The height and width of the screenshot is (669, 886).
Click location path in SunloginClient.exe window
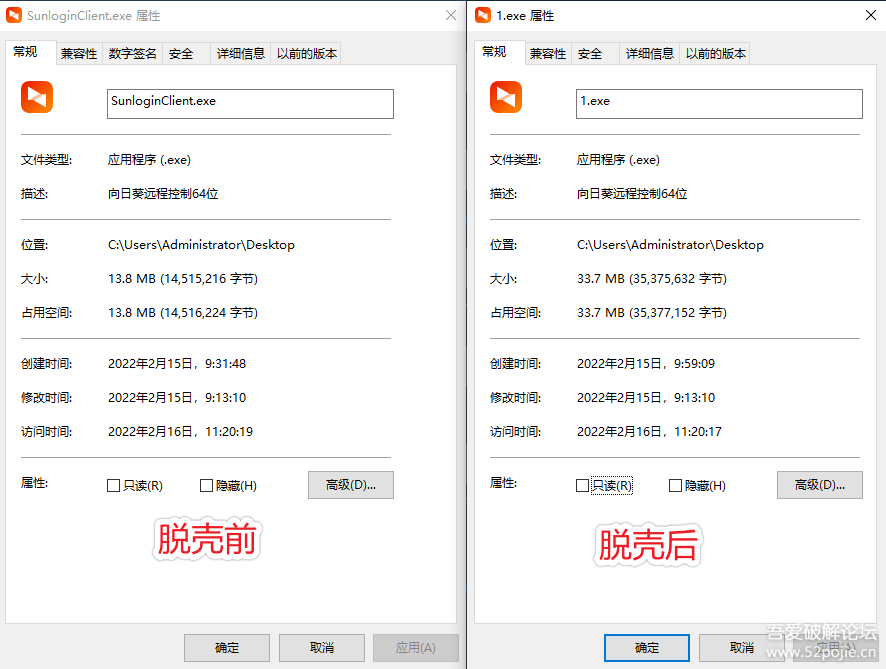click(202, 245)
